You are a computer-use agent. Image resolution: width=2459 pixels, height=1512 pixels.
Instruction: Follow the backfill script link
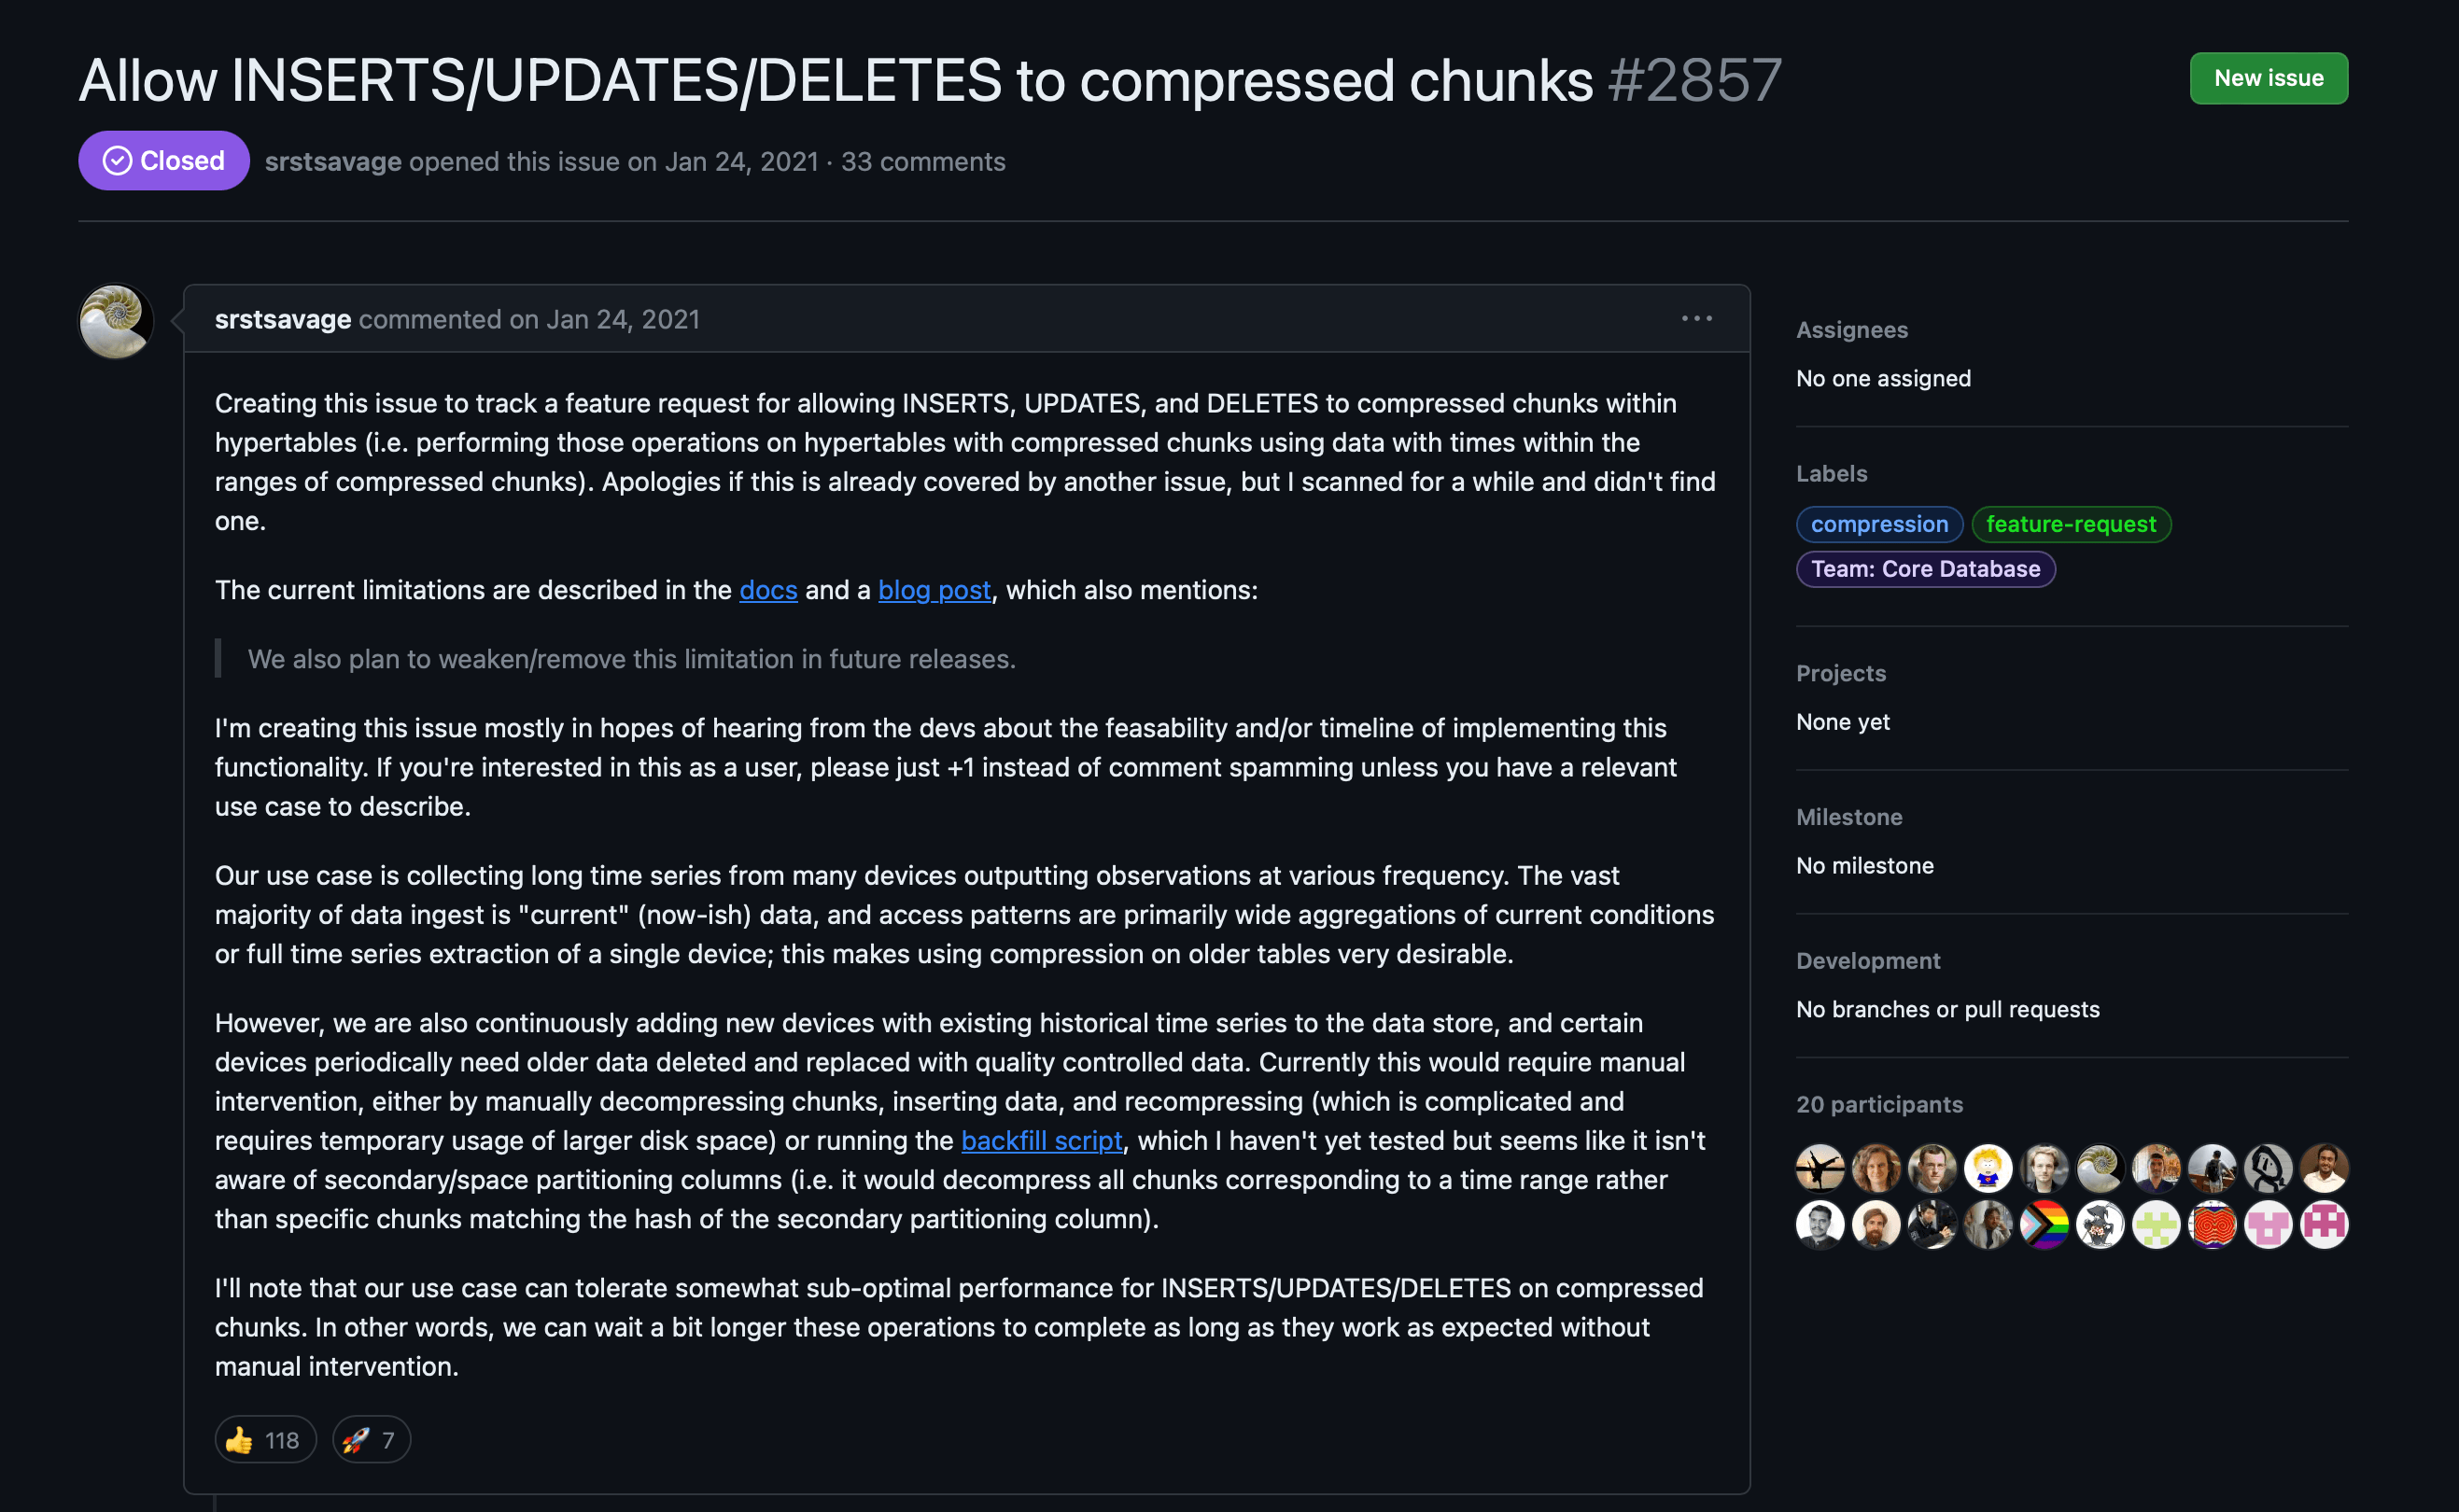pos(1041,1140)
